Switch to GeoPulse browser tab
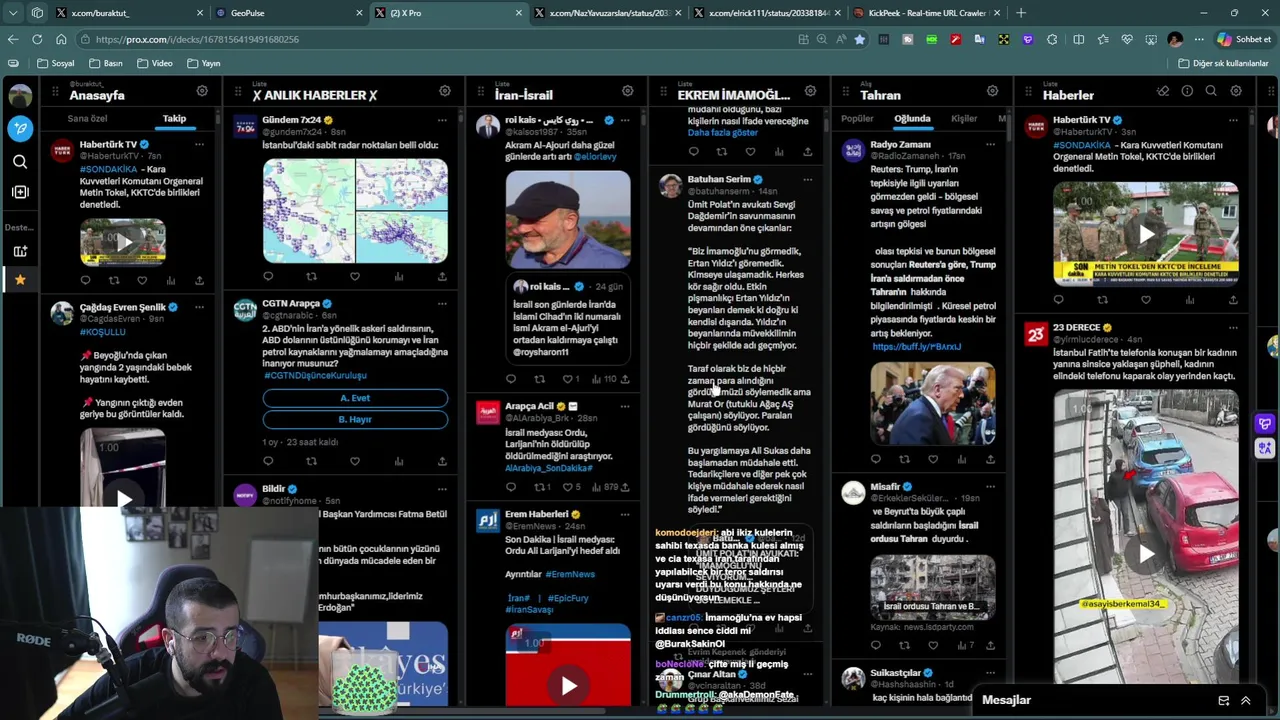Viewport: 1280px width, 720px height. tap(286, 13)
